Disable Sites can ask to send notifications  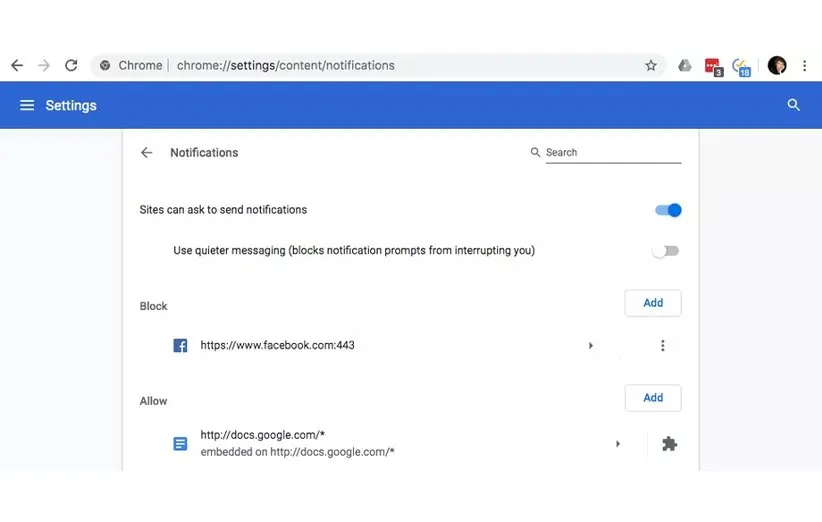pos(668,210)
